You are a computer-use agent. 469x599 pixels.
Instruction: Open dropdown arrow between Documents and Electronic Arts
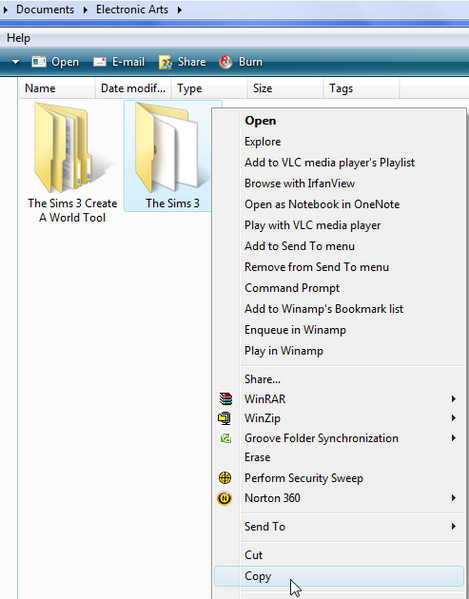coord(86,10)
